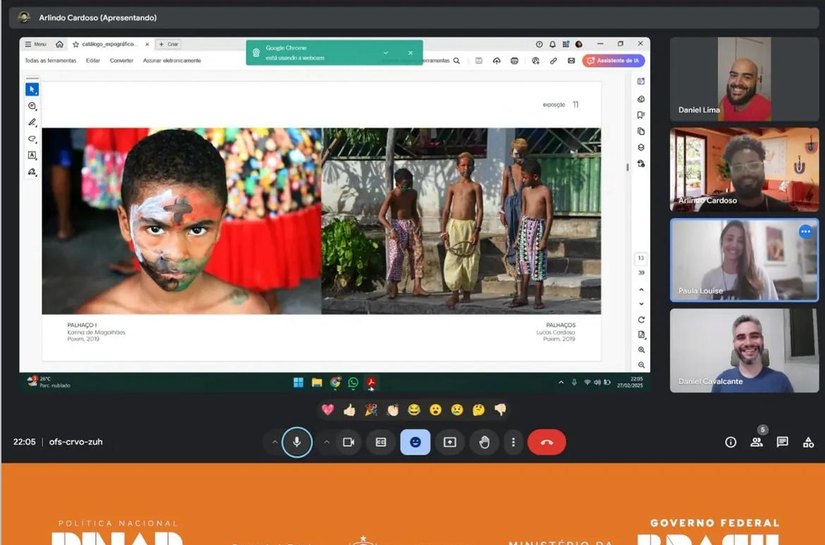Viewport: 825px width, 545px height.
Task: Expand video settings chevron beside camera
Action: [x=326, y=442]
